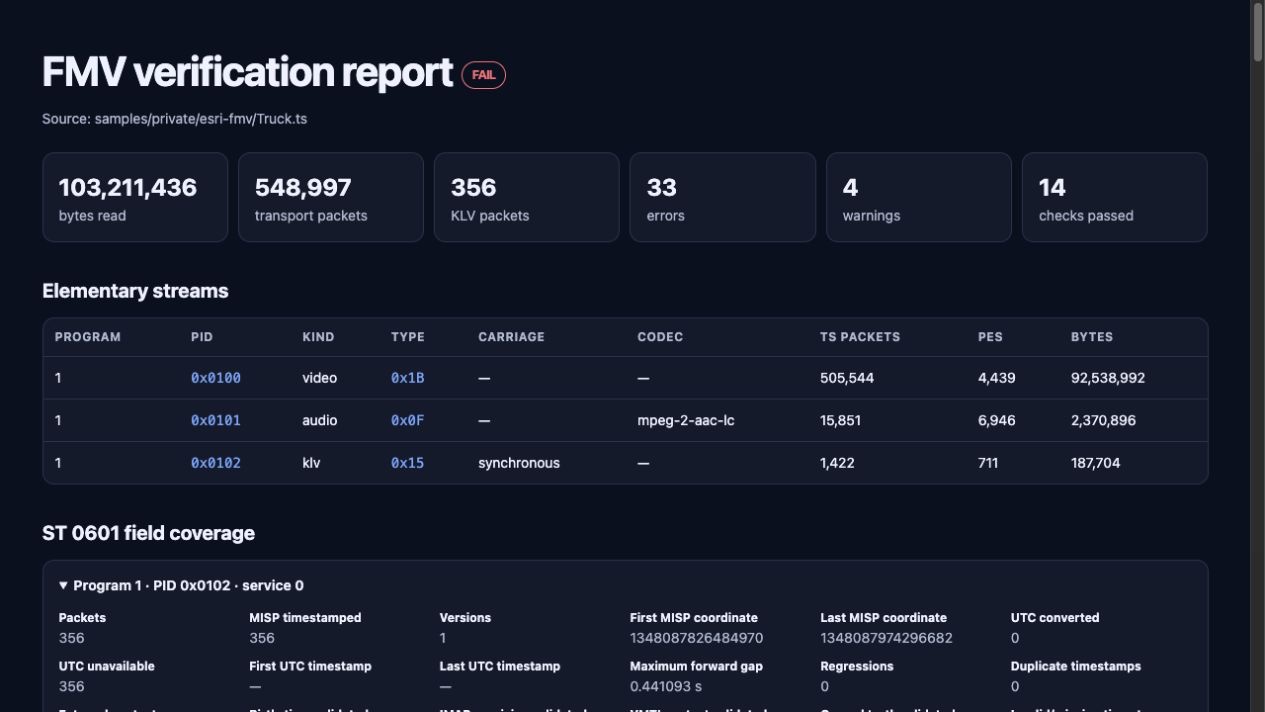
Task: Click the Elementary streams heading
Action: tap(135, 291)
